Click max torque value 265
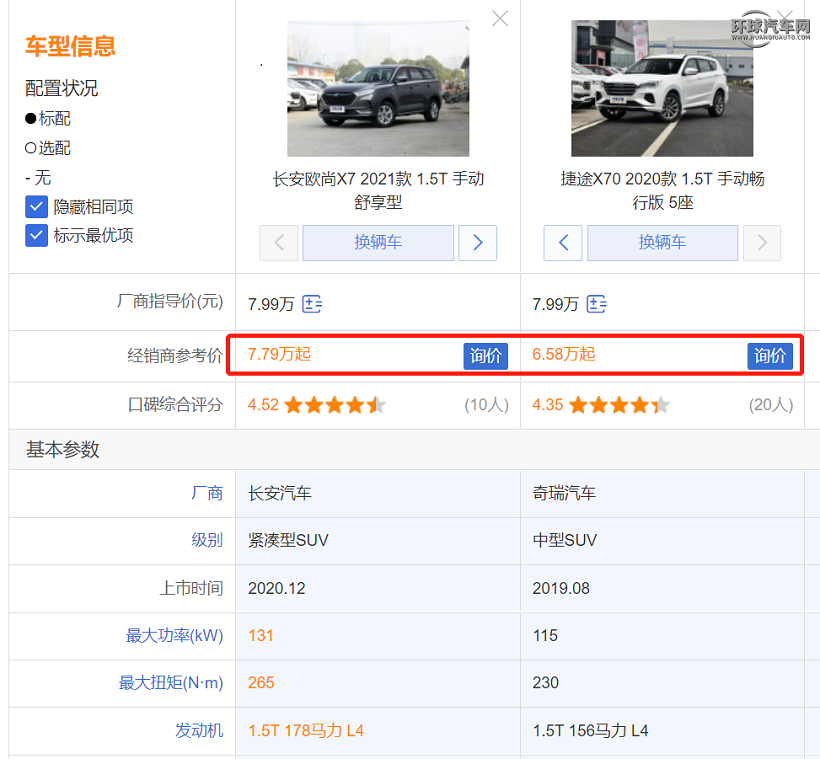This screenshot has width=820, height=759. (261, 683)
